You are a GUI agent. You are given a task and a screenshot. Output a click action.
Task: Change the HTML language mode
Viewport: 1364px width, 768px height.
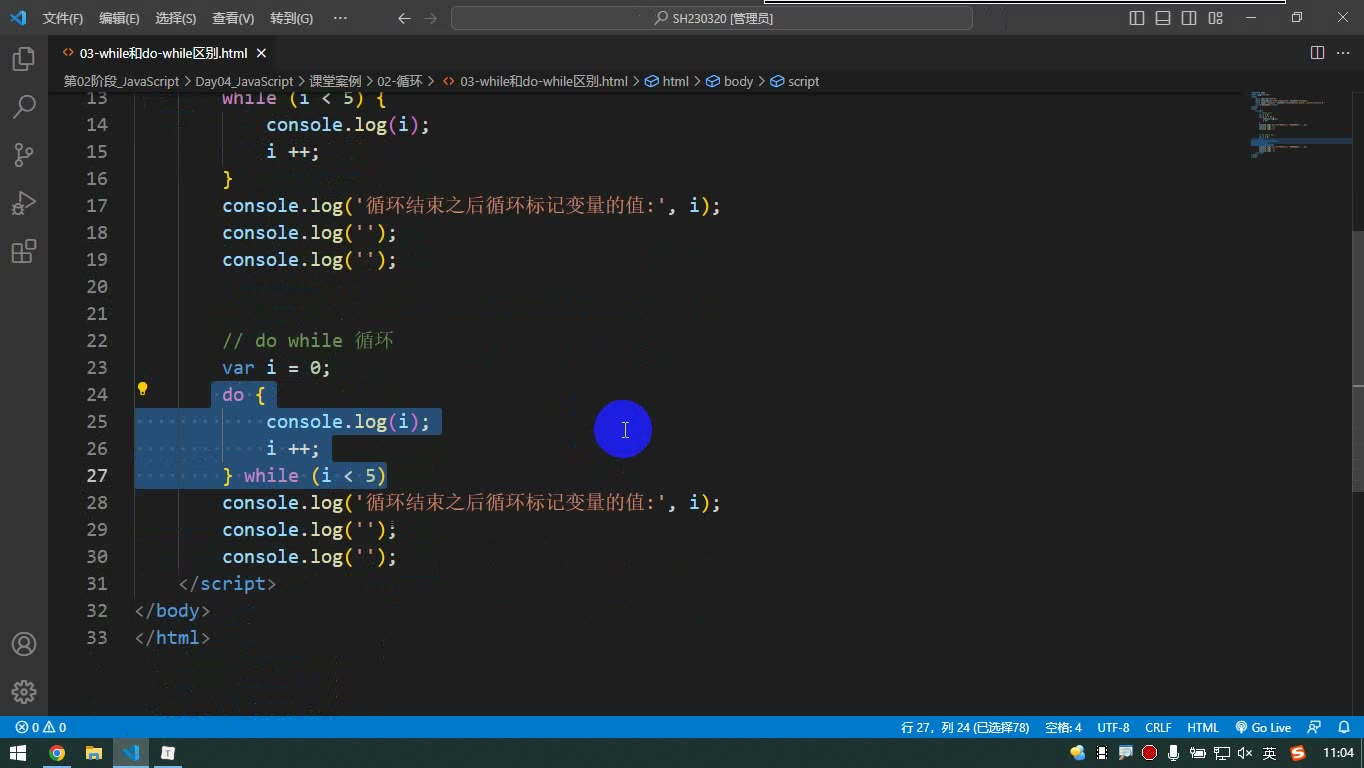click(1203, 727)
